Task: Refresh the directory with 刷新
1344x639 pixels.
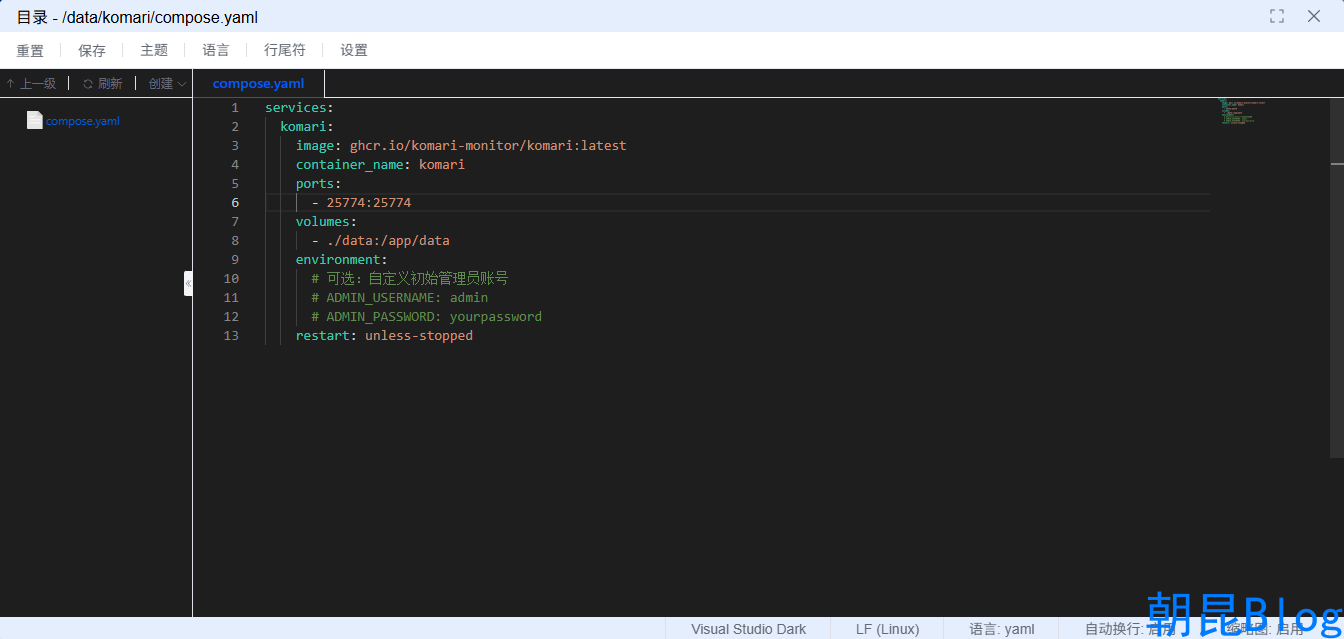Action: [x=102, y=84]
